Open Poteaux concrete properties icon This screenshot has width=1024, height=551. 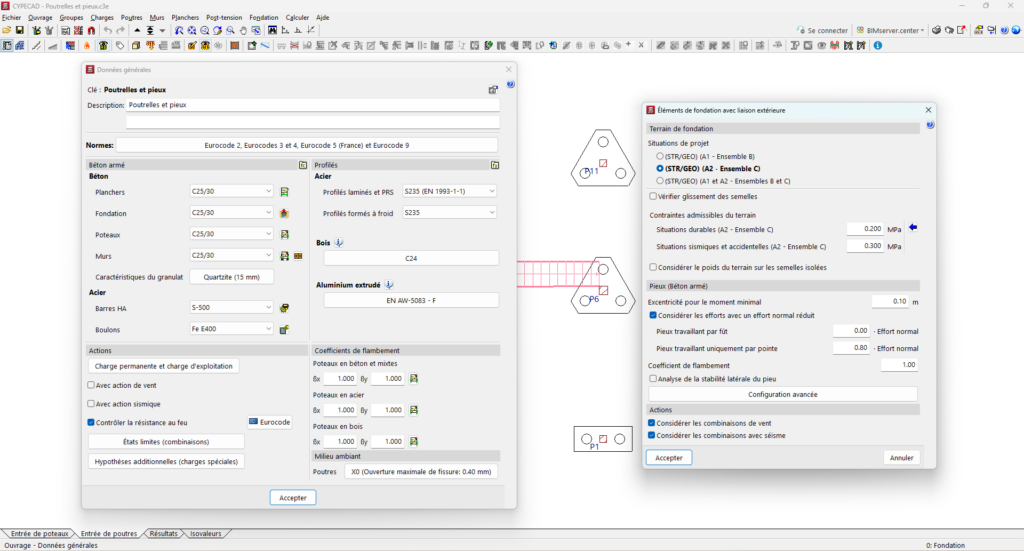pos(285,234)
